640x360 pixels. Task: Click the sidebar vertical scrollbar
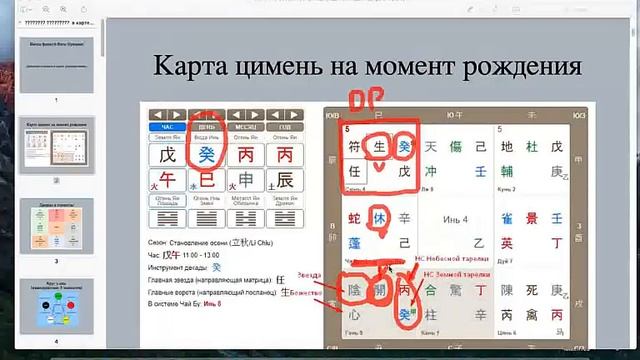point(103,39)
